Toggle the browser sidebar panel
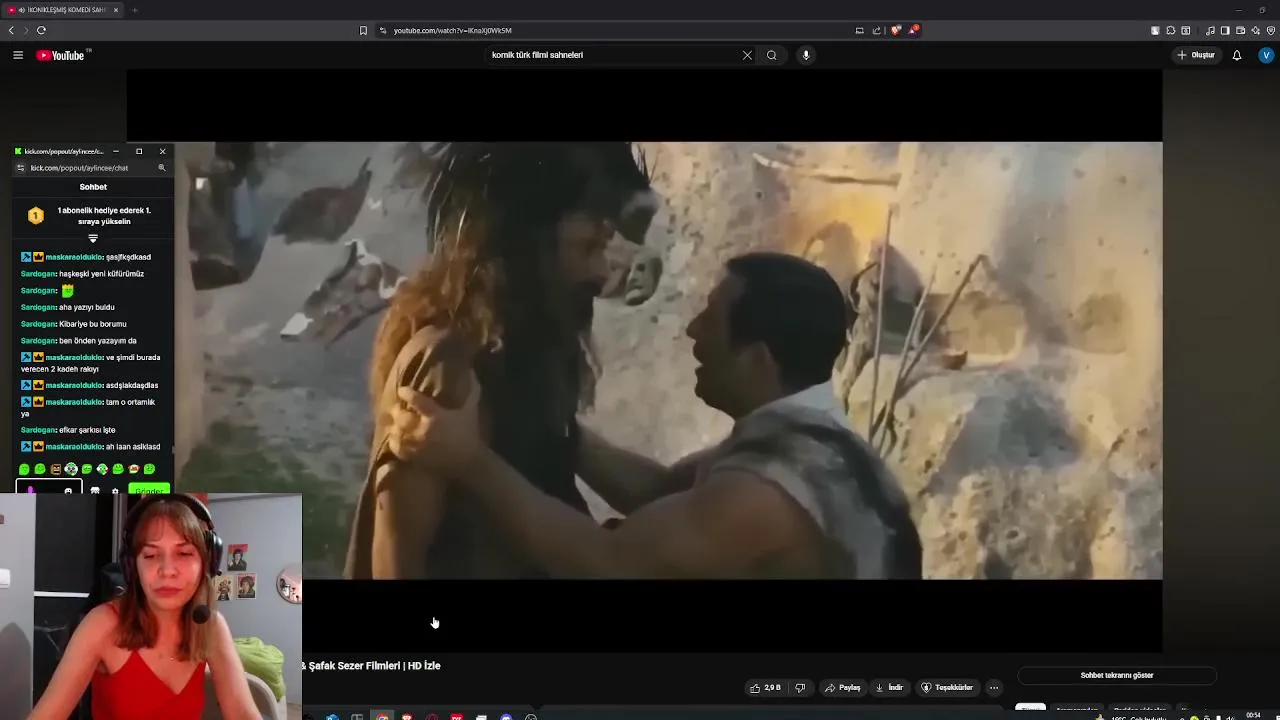Image resolution: width=1280 pixels, height=720 pixels. [x=1225, y=30]
